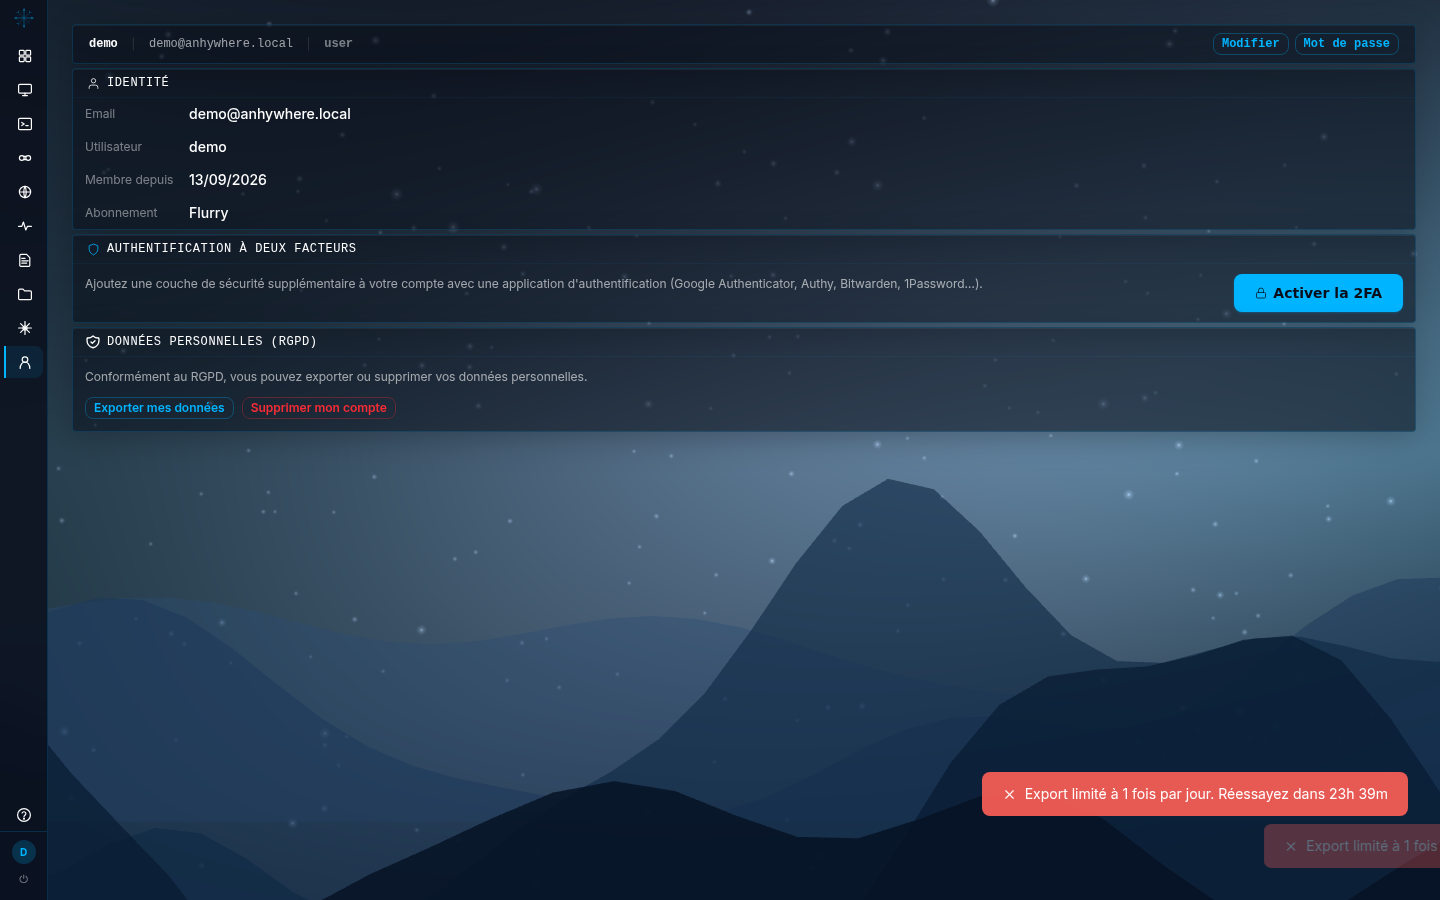The width and height of the screenshot is (1440, 900).
Task: Click the snowflake app logo in sidebar
Action: click(x=24, y=17)
